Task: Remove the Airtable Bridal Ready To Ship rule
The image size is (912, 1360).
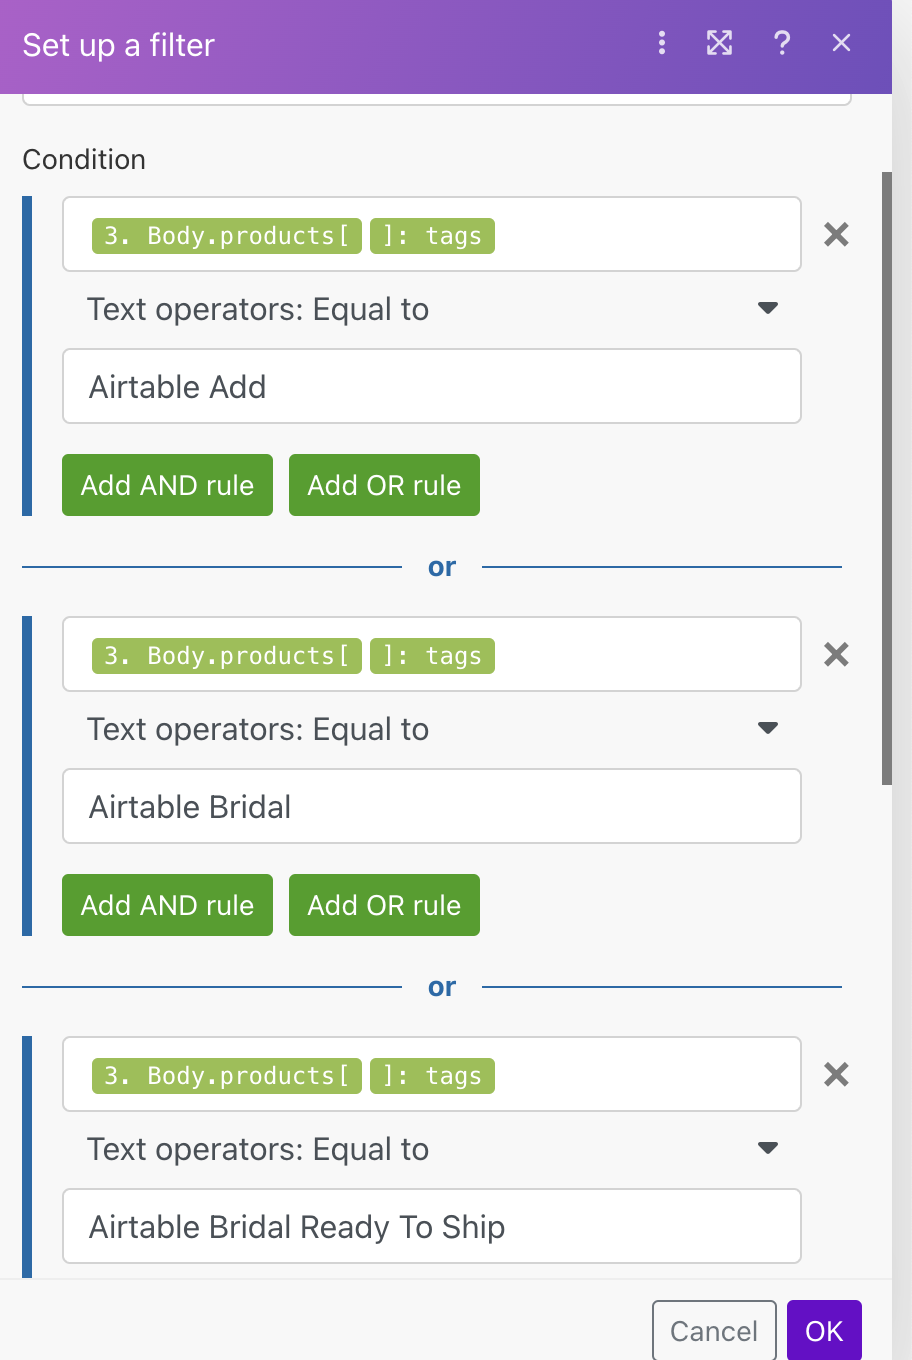Action: 836,1075
